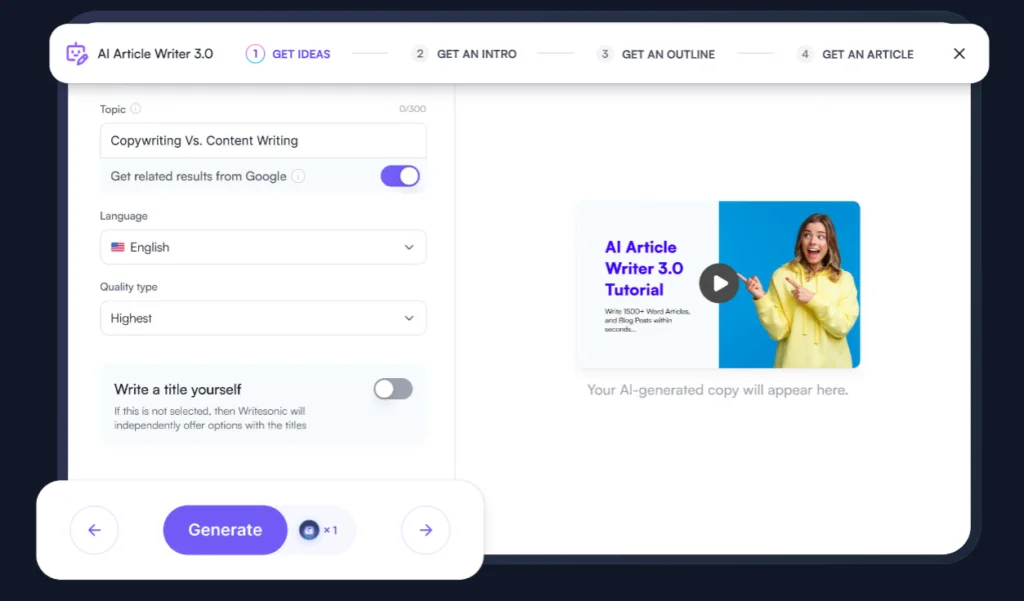The image size is (1024, 601).
Task: Disable Get related results from Google toggle
Action: pyautogui.click(x=400, y=176)
